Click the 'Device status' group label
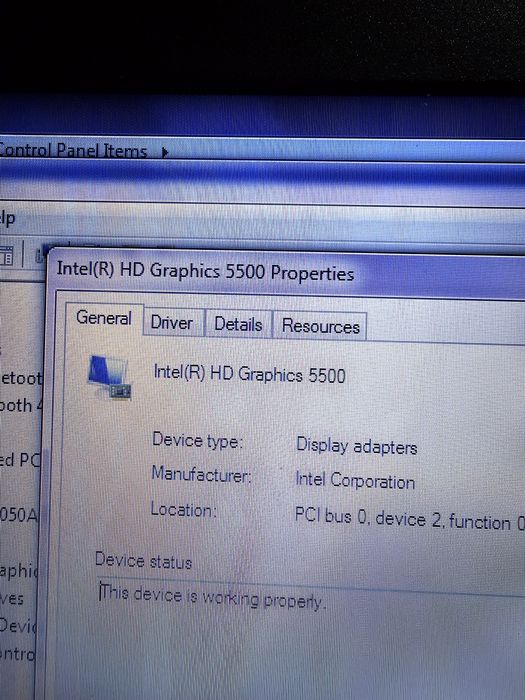 pos(143,561)
